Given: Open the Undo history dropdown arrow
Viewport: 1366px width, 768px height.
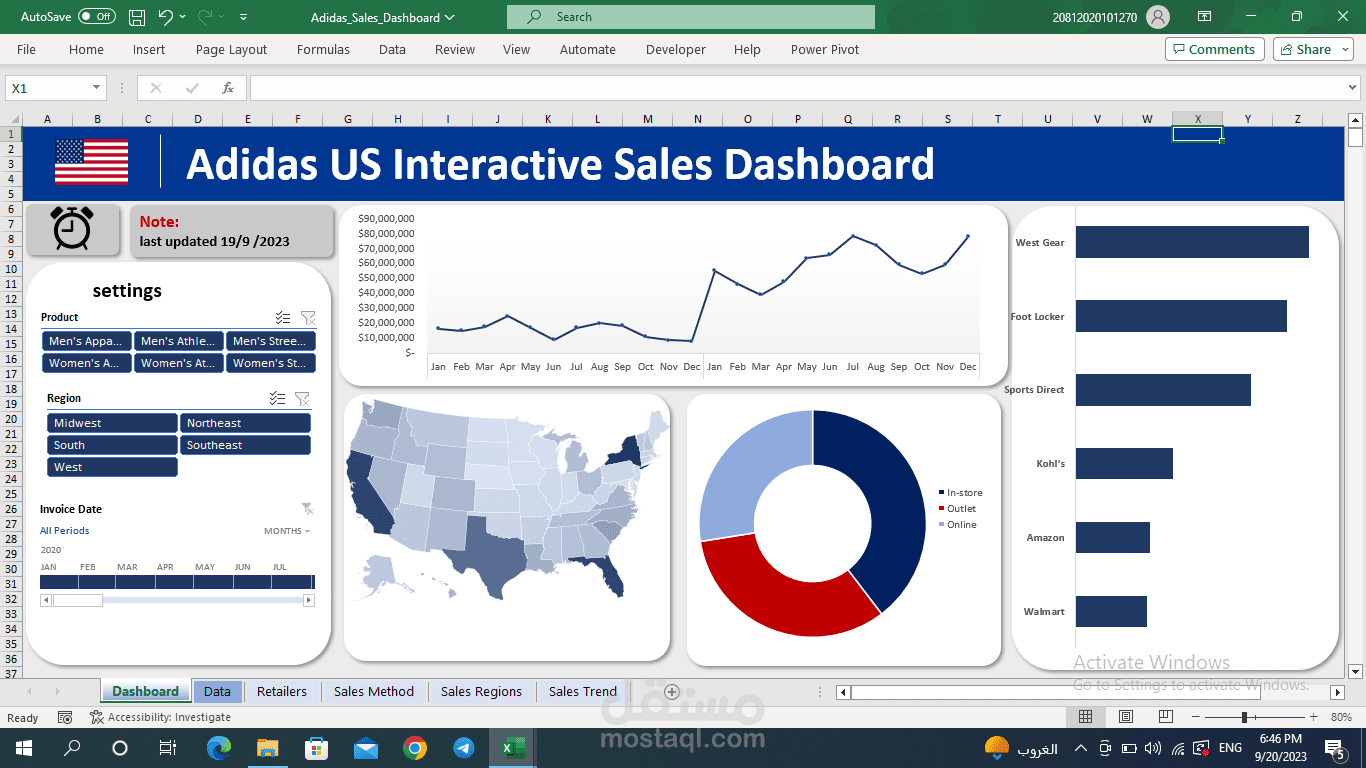Looking at the screenshot, I should [183, 17].
